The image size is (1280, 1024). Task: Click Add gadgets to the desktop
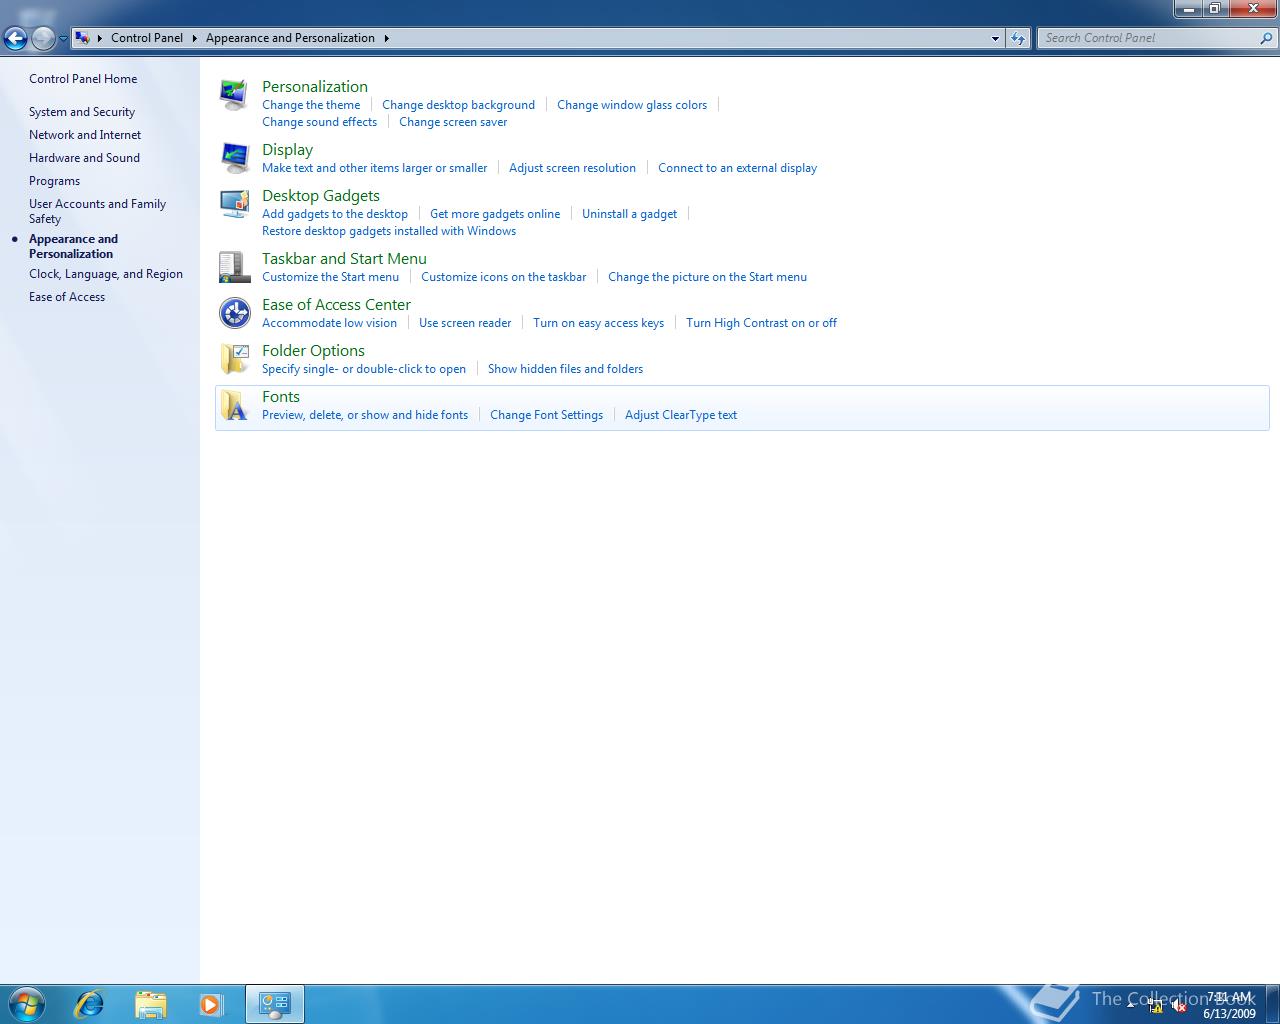coord(335,214)
